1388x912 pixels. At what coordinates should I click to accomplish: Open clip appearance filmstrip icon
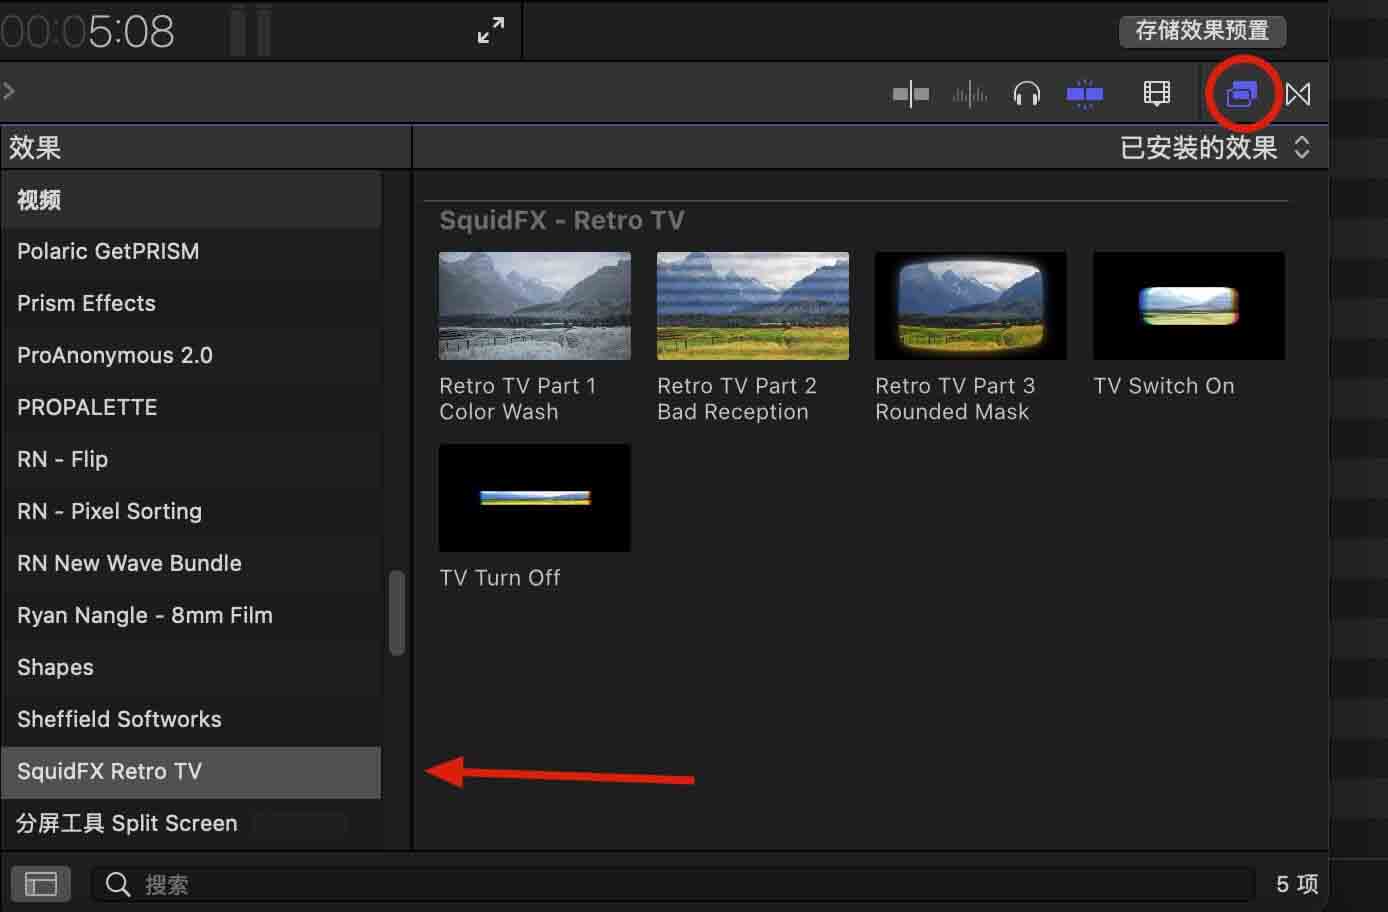[x=1156, y=94]
